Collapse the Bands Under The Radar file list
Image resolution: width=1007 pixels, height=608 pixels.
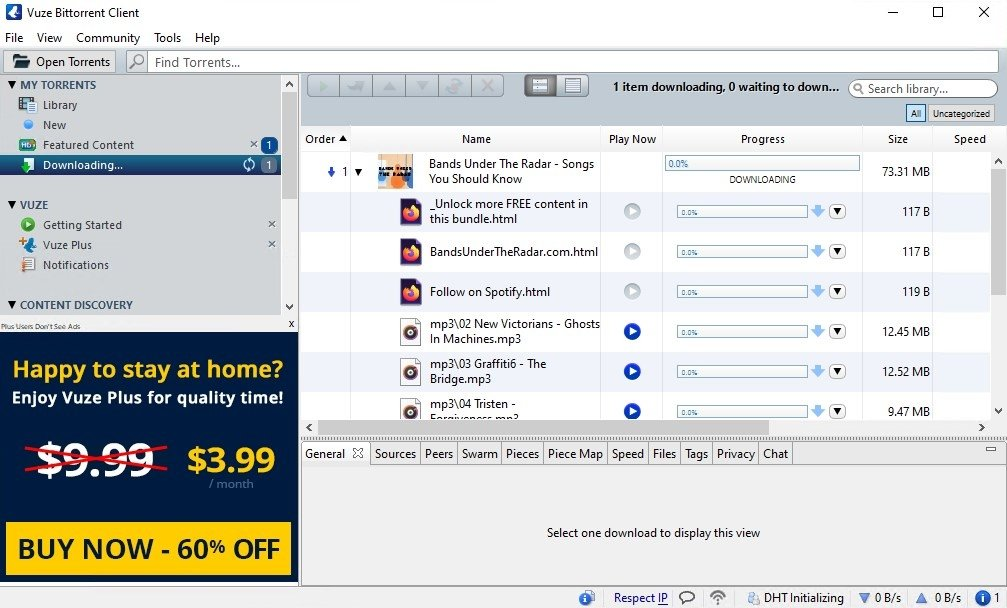(x=358, y=172)
